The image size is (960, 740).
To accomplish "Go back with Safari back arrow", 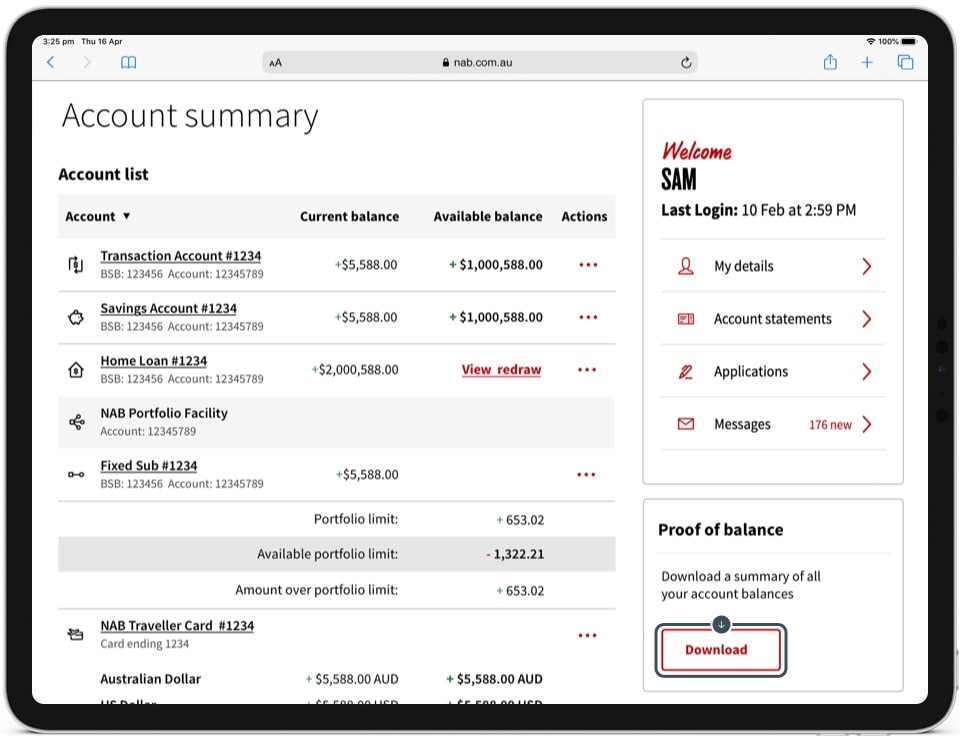I will [51, 62].
